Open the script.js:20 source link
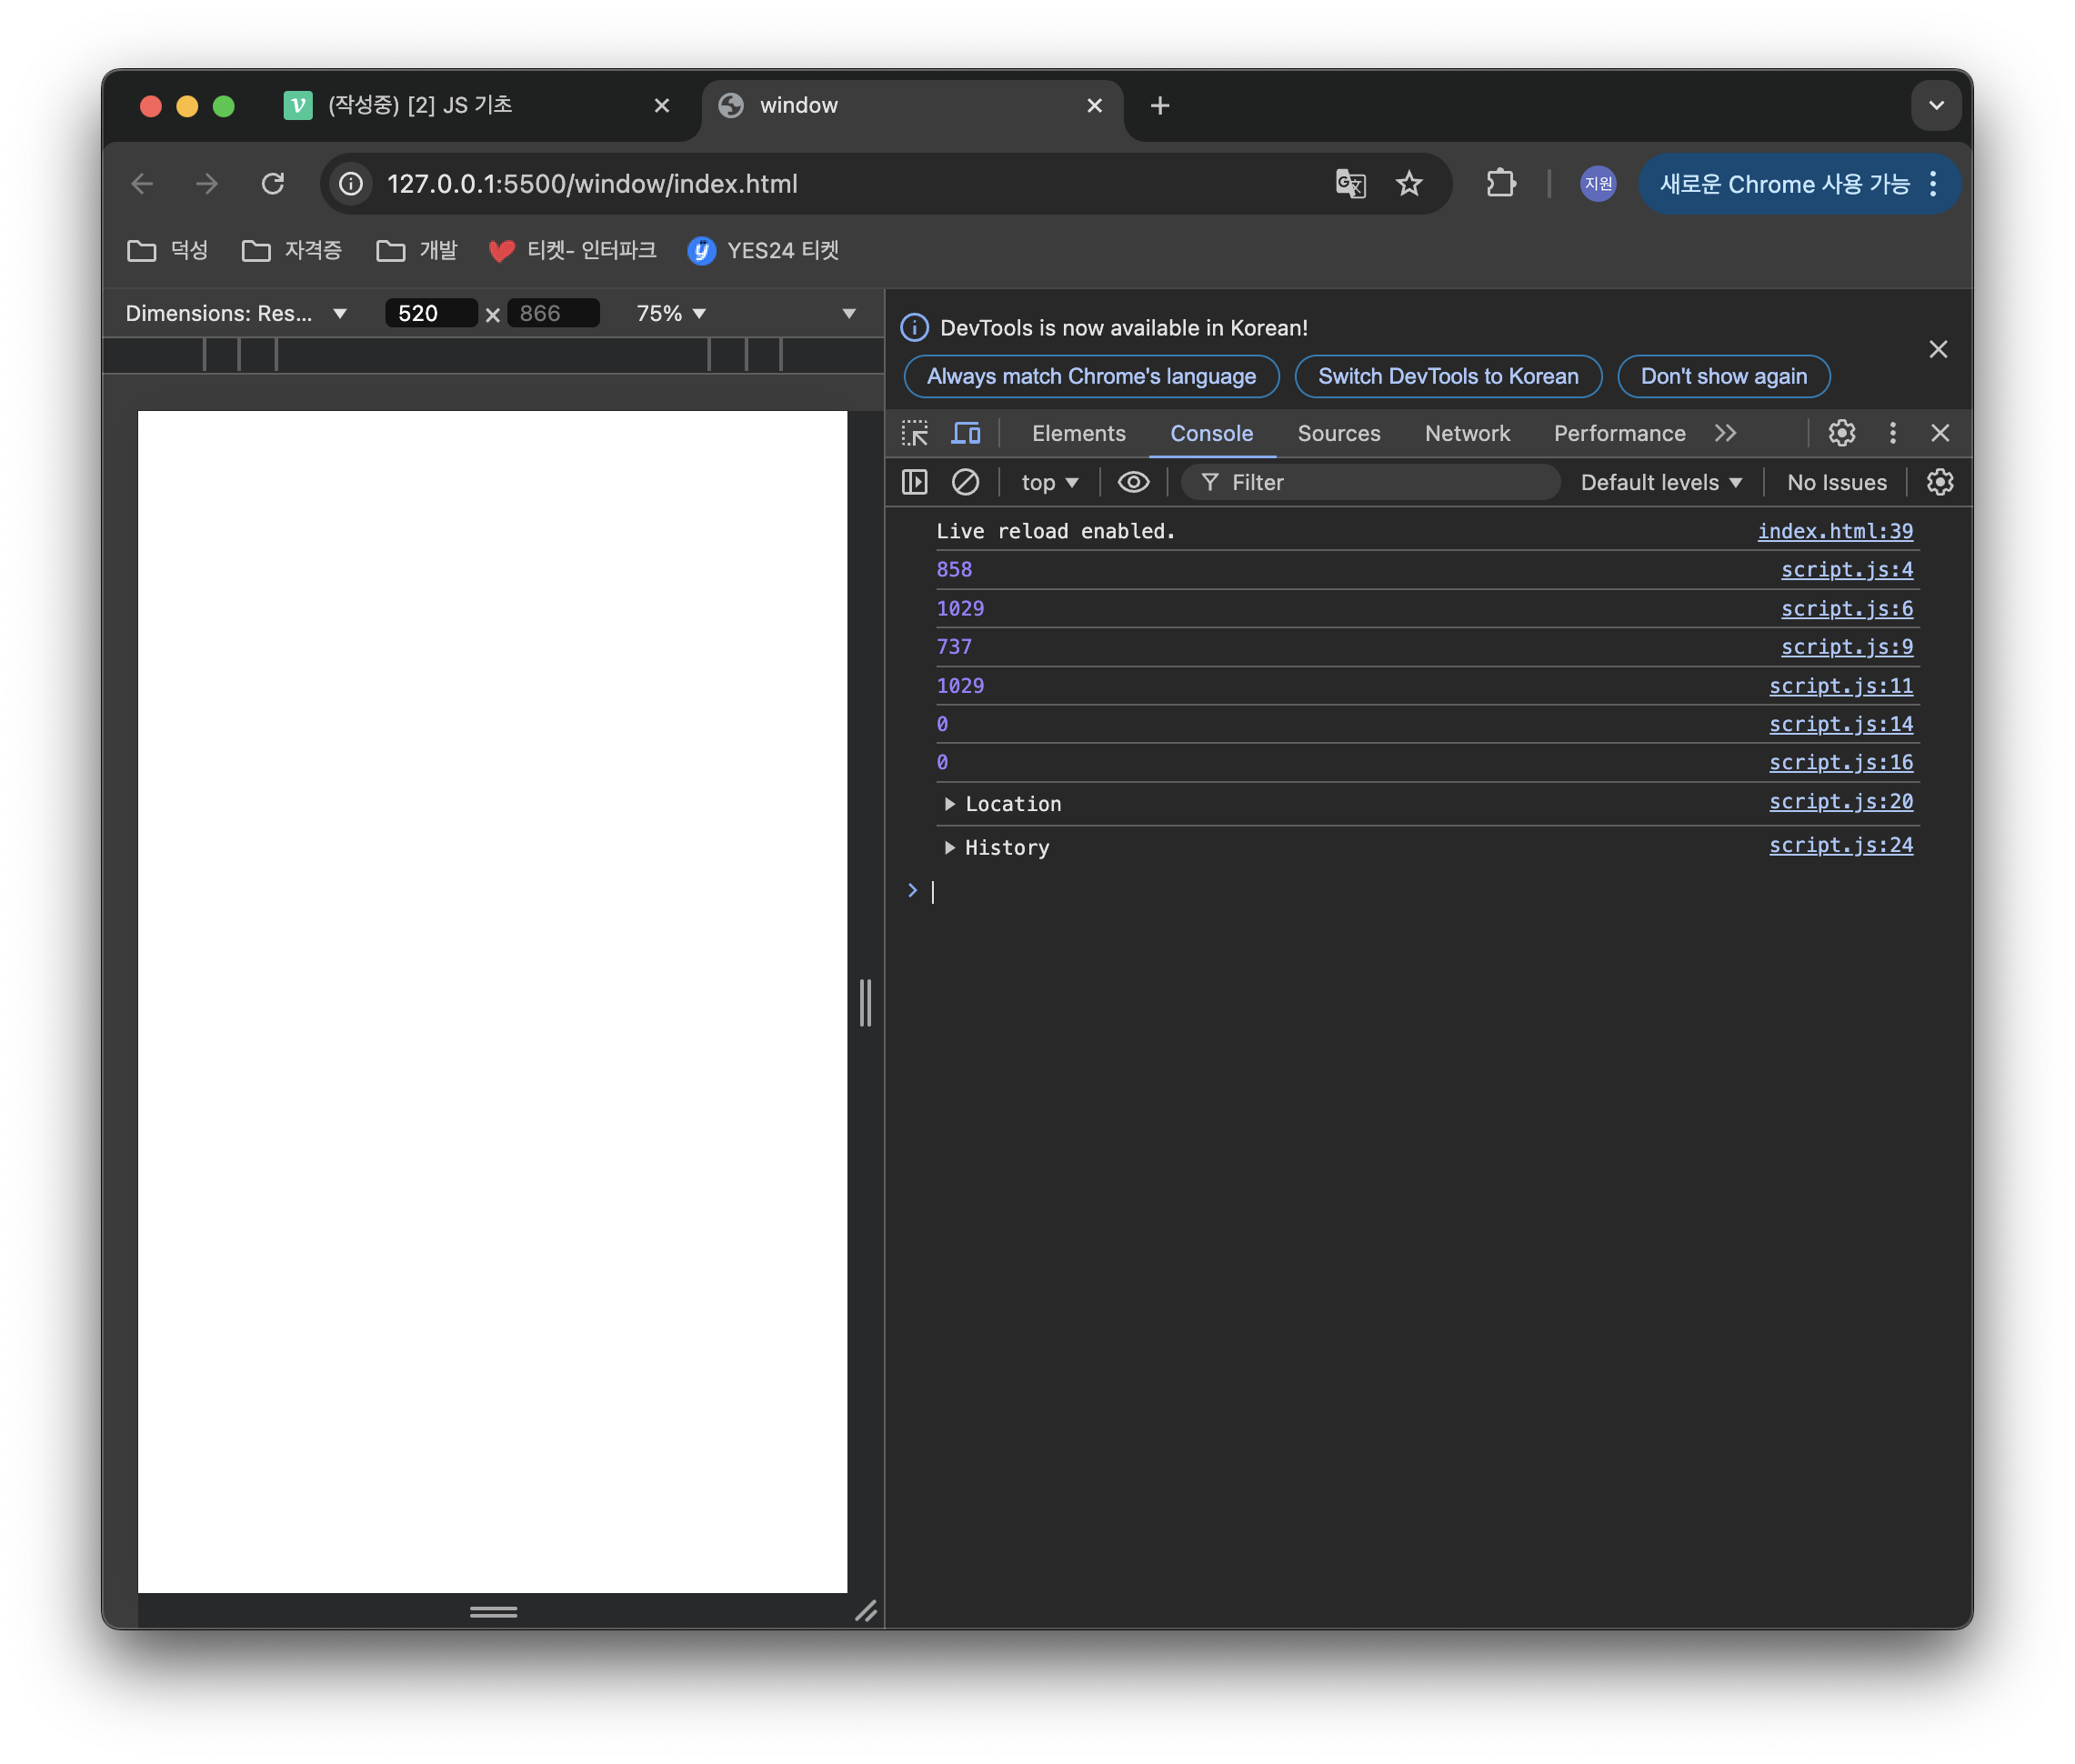Screen dimensions: 2075x1764 [x=1840, y=801]
